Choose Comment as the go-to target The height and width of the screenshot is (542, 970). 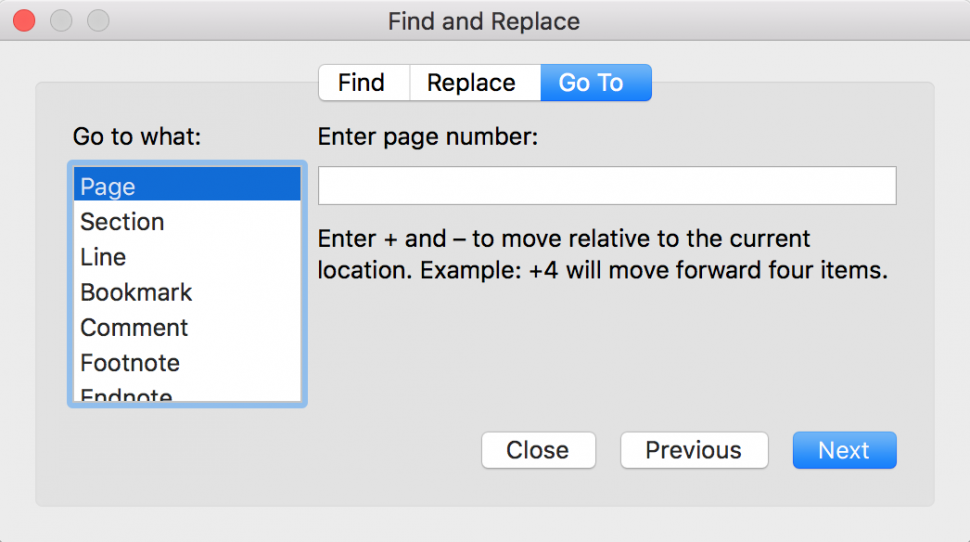187,327
